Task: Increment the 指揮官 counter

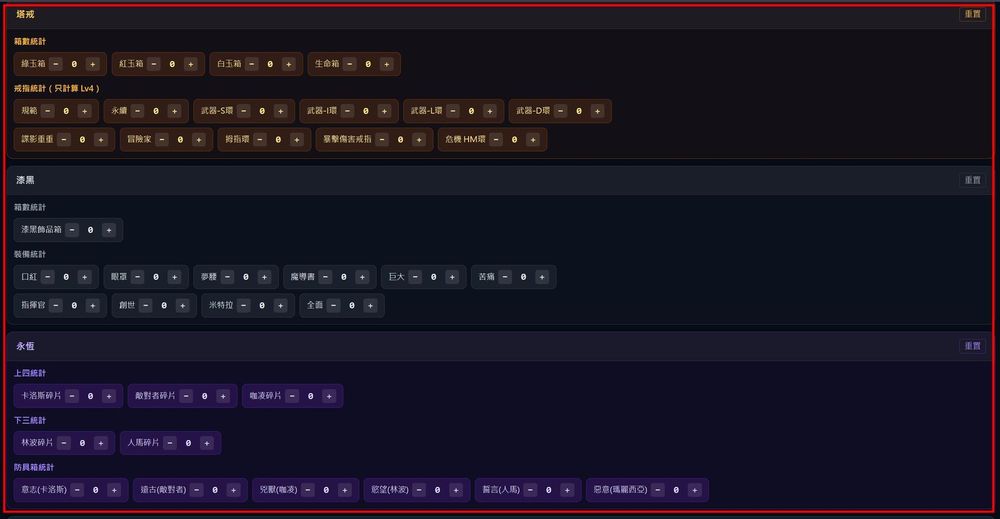Action: coord(92,306)
